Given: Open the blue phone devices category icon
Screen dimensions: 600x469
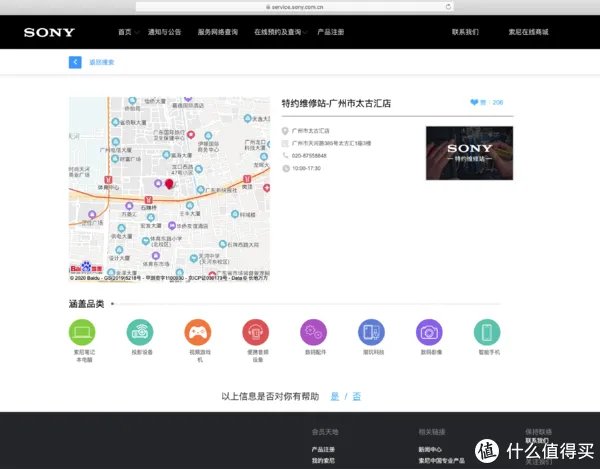Looking at the screenshot, I should point(372,332).
